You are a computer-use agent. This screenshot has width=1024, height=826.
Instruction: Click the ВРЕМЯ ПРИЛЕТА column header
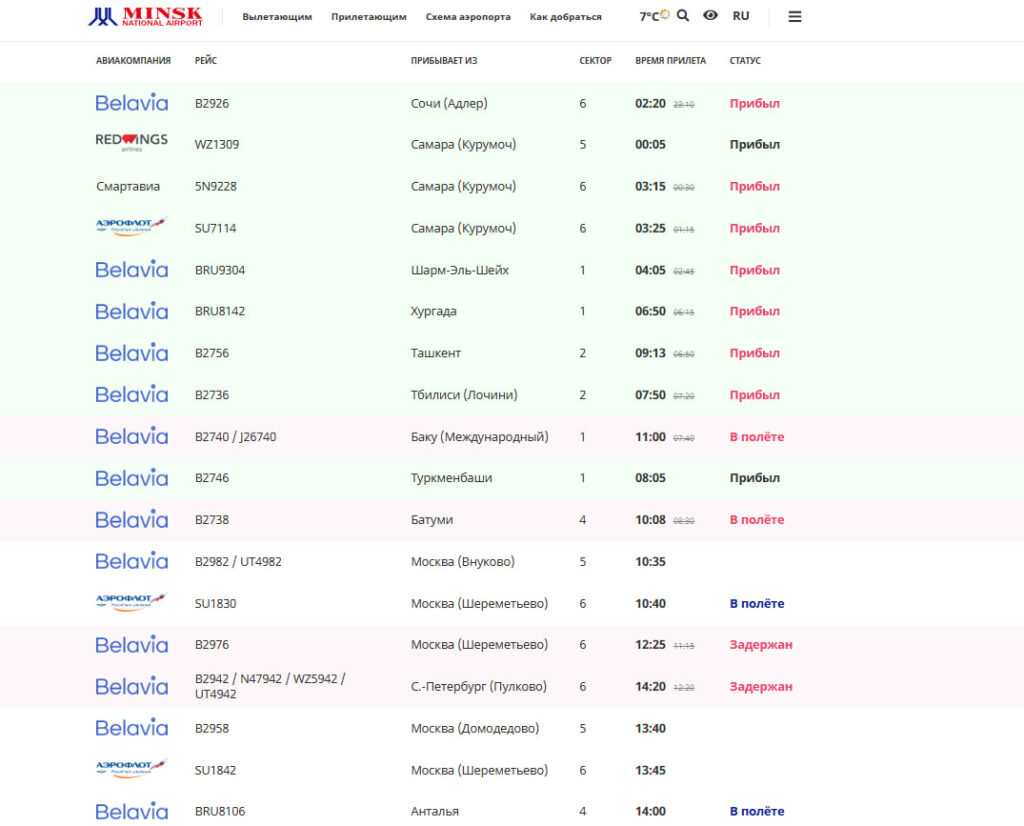click(x=671, y=61)
